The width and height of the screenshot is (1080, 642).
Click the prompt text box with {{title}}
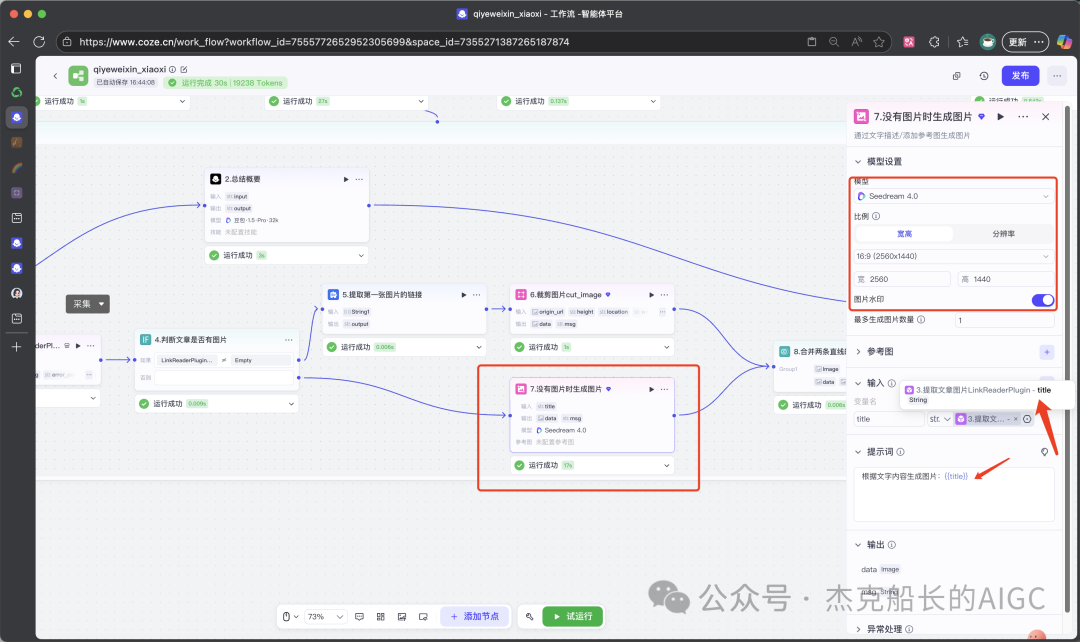(x=954, y=495)
